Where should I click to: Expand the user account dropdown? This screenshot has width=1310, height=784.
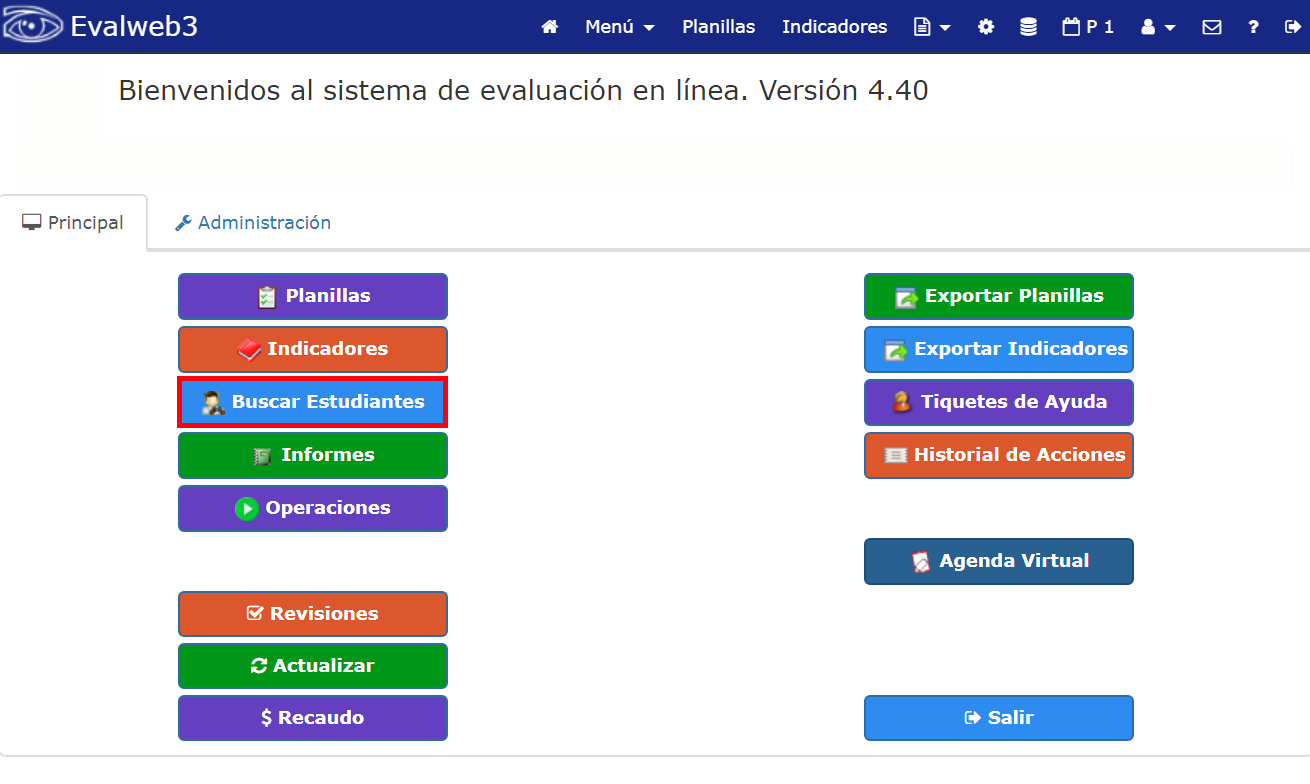pos(1158,27)
